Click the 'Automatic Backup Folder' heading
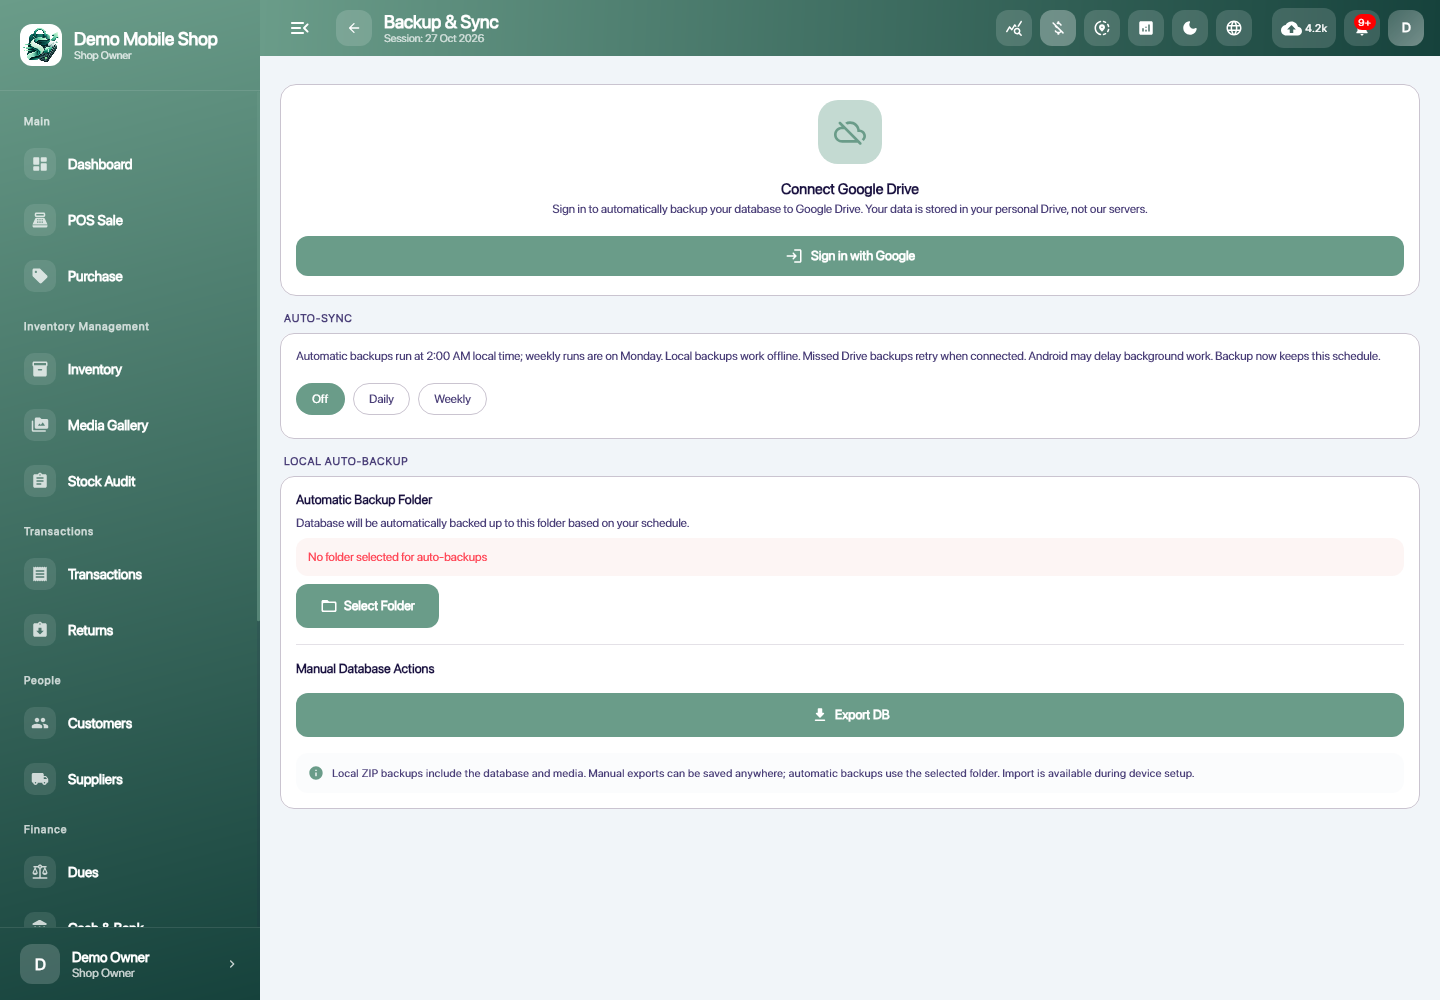The image size is (1440, 1000). [364, 500]
